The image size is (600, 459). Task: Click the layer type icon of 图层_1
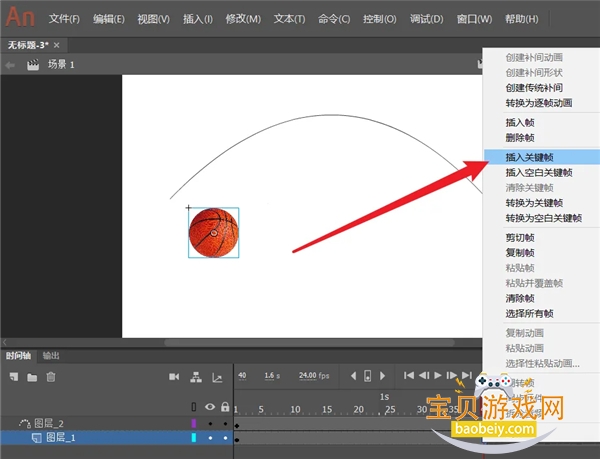click(x=37, y=438)
